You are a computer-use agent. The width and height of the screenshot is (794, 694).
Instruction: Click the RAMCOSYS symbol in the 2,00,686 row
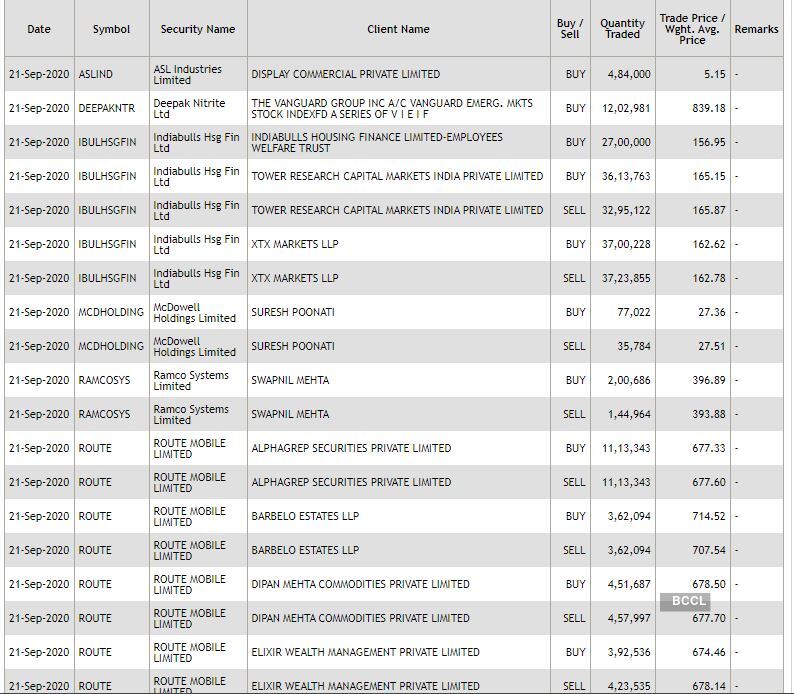(x=104, y=380)
